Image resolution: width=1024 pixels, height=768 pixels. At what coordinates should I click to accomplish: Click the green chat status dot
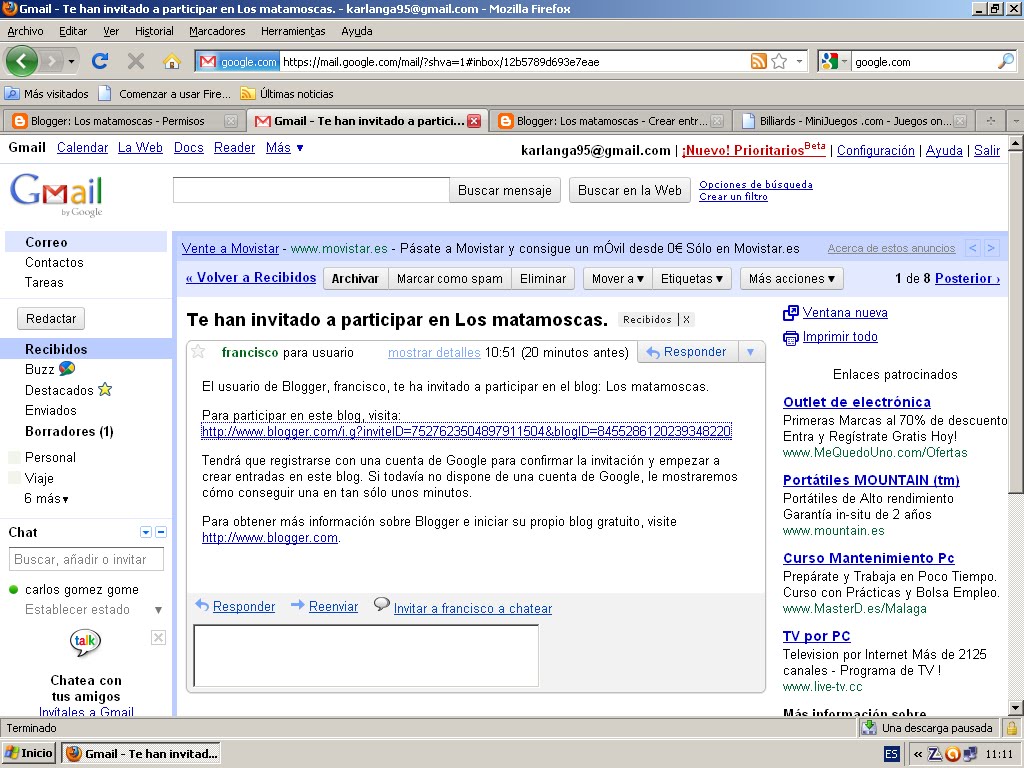coord(13,590)
